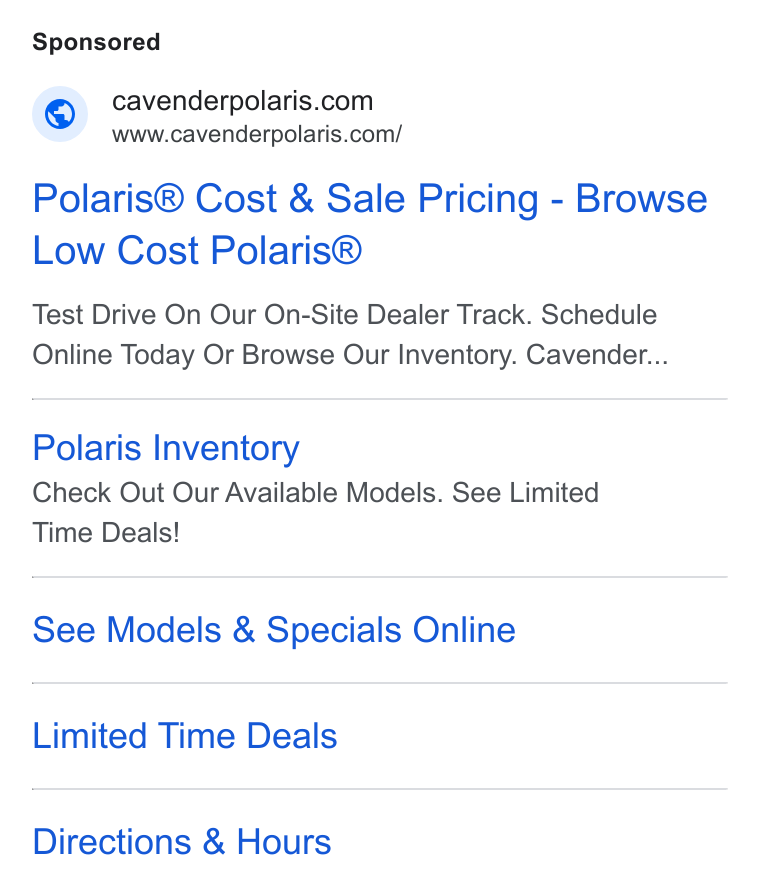Image resolution: width=760 pixels, height=894 pixels.
Task: Click the See Limited text under Polaris Inventory
Action: [x=525, y=493]
